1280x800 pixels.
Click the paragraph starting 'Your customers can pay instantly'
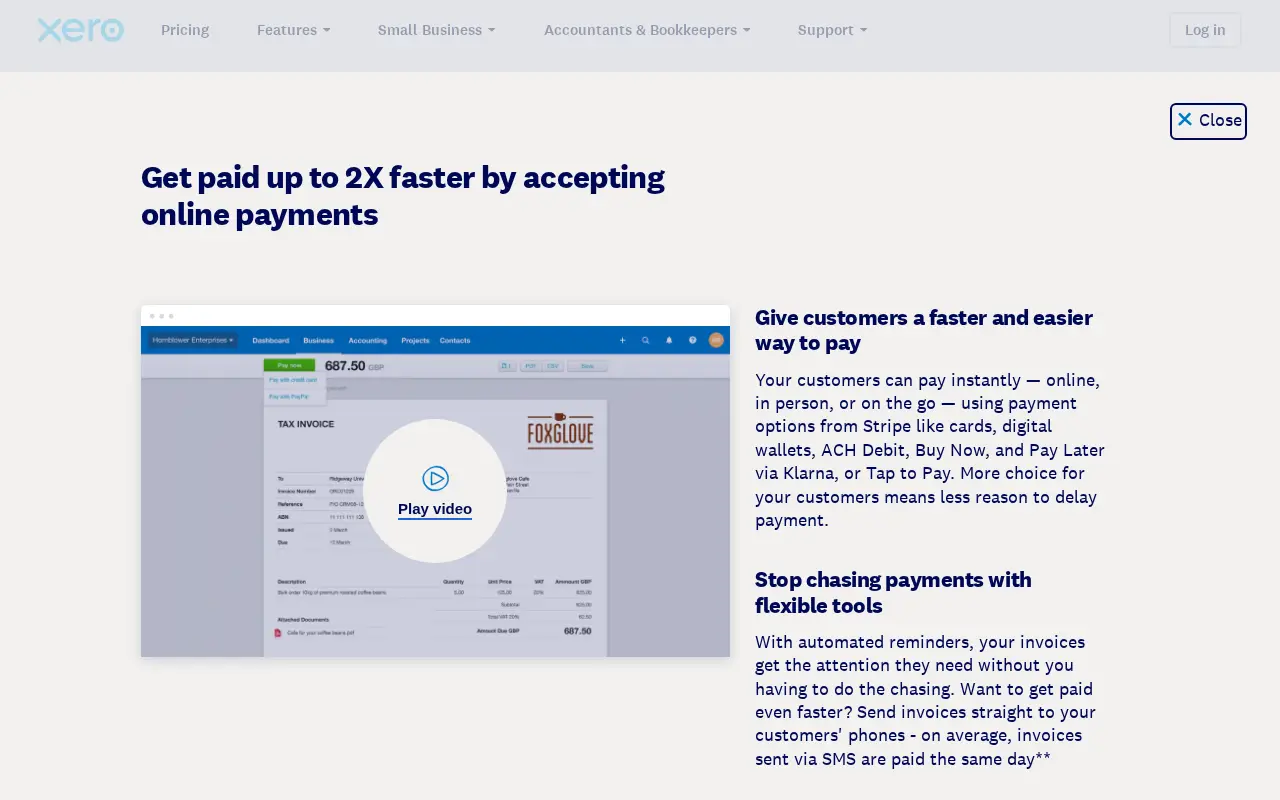tap(930, 450)
